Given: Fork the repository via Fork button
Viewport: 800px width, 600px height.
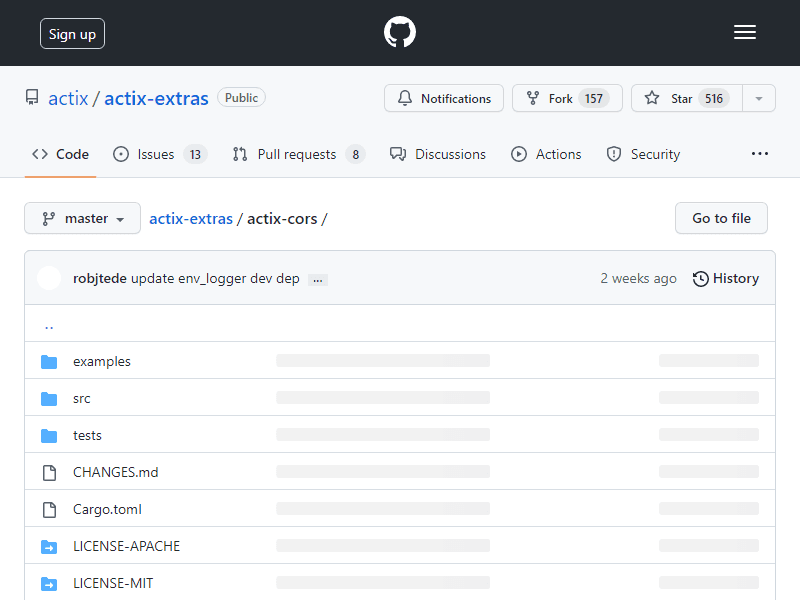Looking at the screenshot, I should coord(567,98).
